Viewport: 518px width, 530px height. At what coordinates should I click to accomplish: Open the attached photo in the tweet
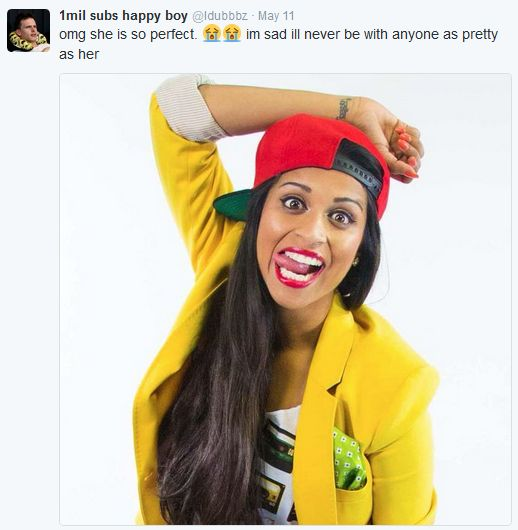[285, 299]
